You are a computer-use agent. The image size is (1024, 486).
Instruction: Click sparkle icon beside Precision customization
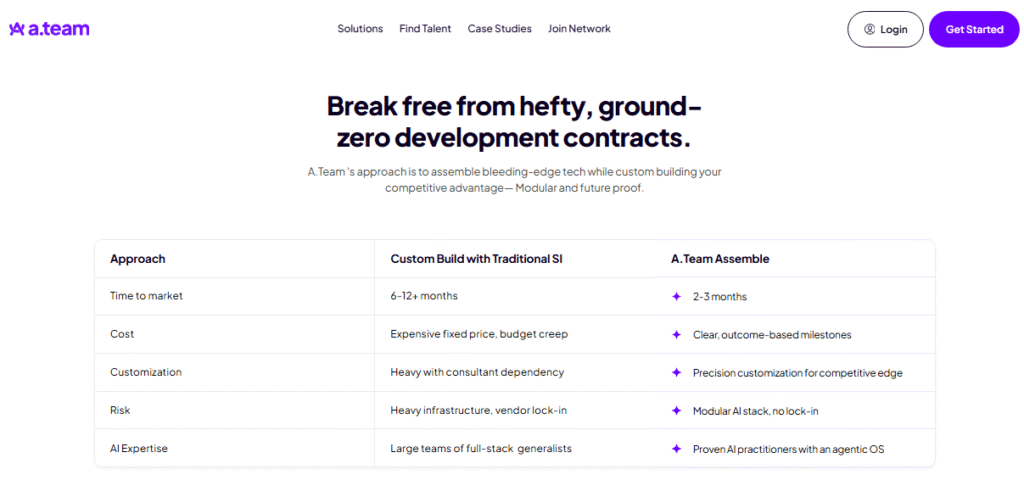(676, 372)
